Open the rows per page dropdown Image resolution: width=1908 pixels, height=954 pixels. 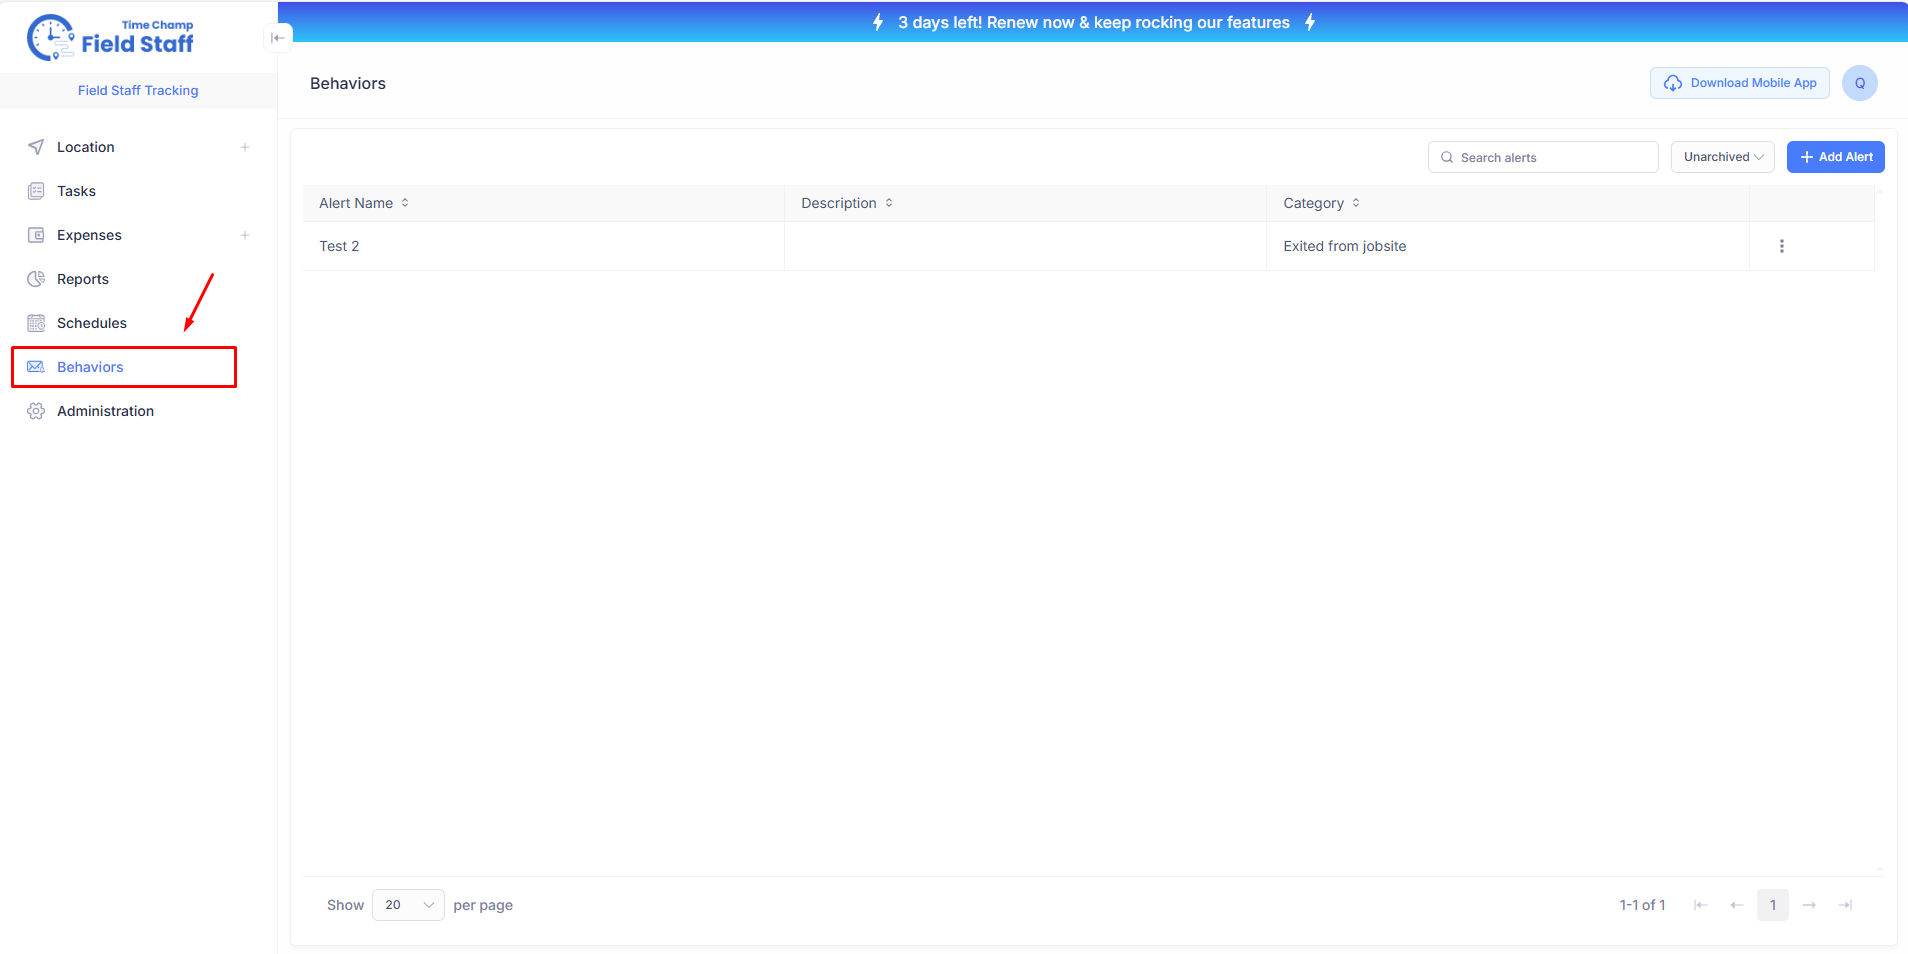pos(408,905)
